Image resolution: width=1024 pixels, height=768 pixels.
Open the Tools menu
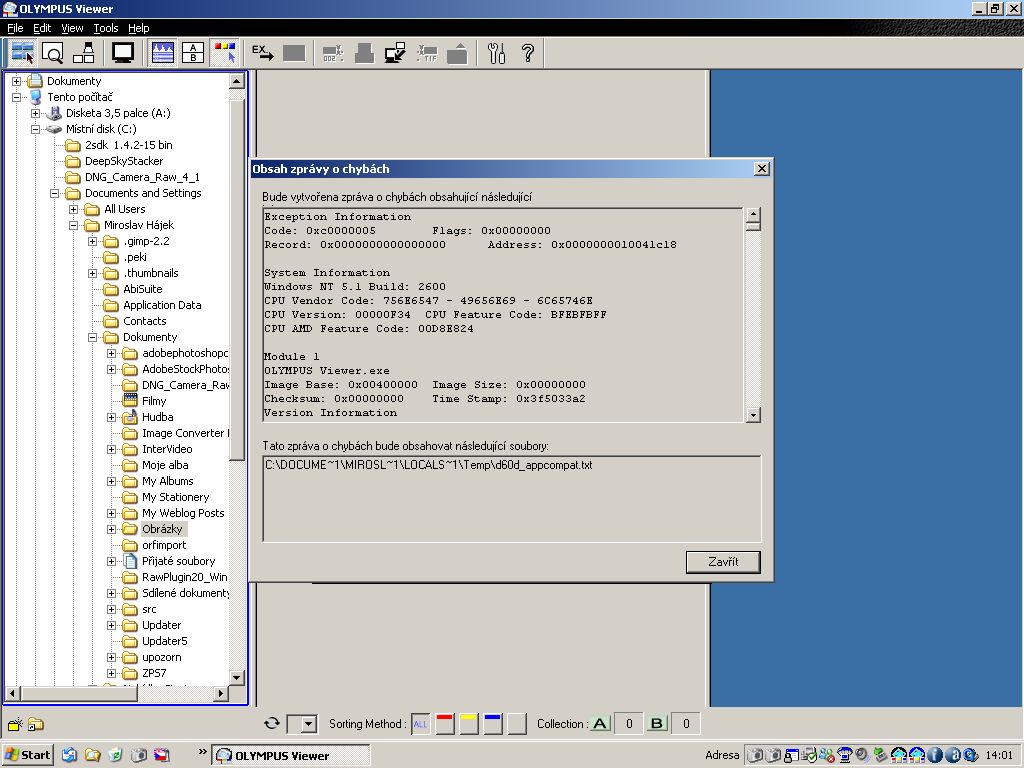(105, 28)
